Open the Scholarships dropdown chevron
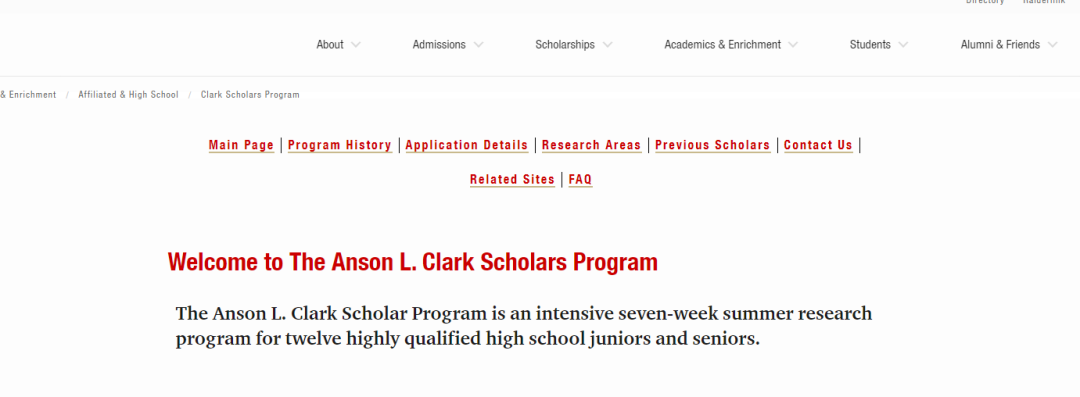This screenshot has height=397, width=1080. click(607, 45)
